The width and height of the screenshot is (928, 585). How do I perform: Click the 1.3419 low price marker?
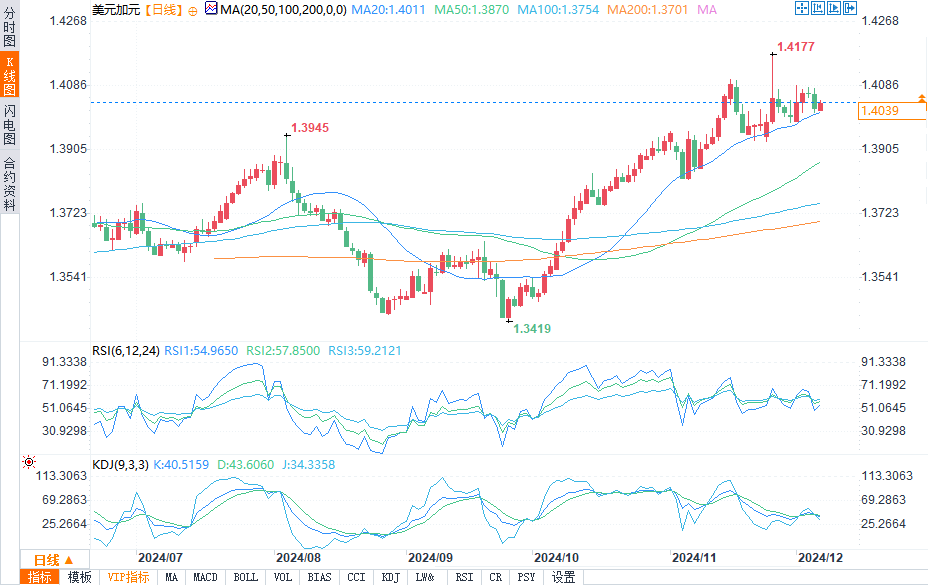(532, 329)
